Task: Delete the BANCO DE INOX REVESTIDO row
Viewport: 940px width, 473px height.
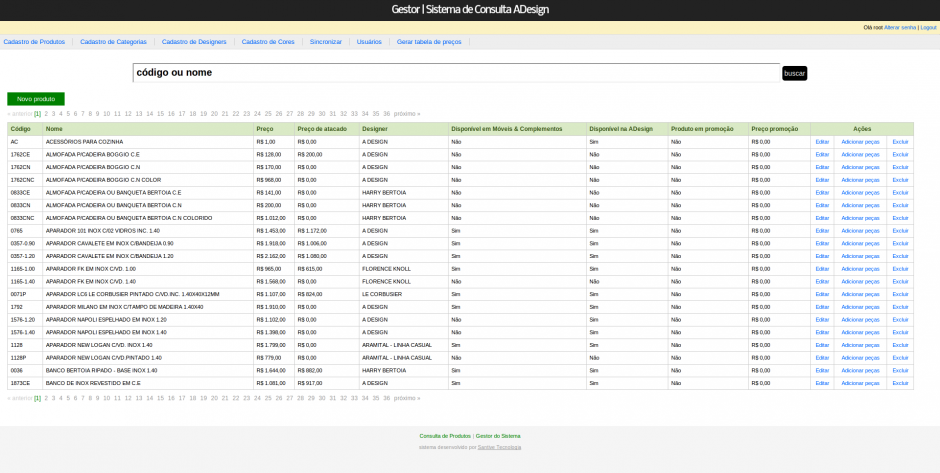Action: [x=900, y=383]
